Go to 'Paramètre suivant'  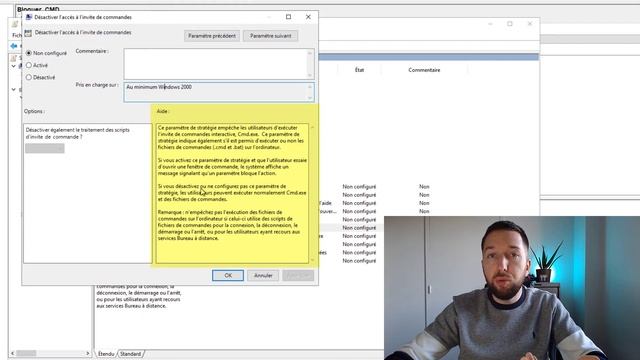(x=271, y=36)
